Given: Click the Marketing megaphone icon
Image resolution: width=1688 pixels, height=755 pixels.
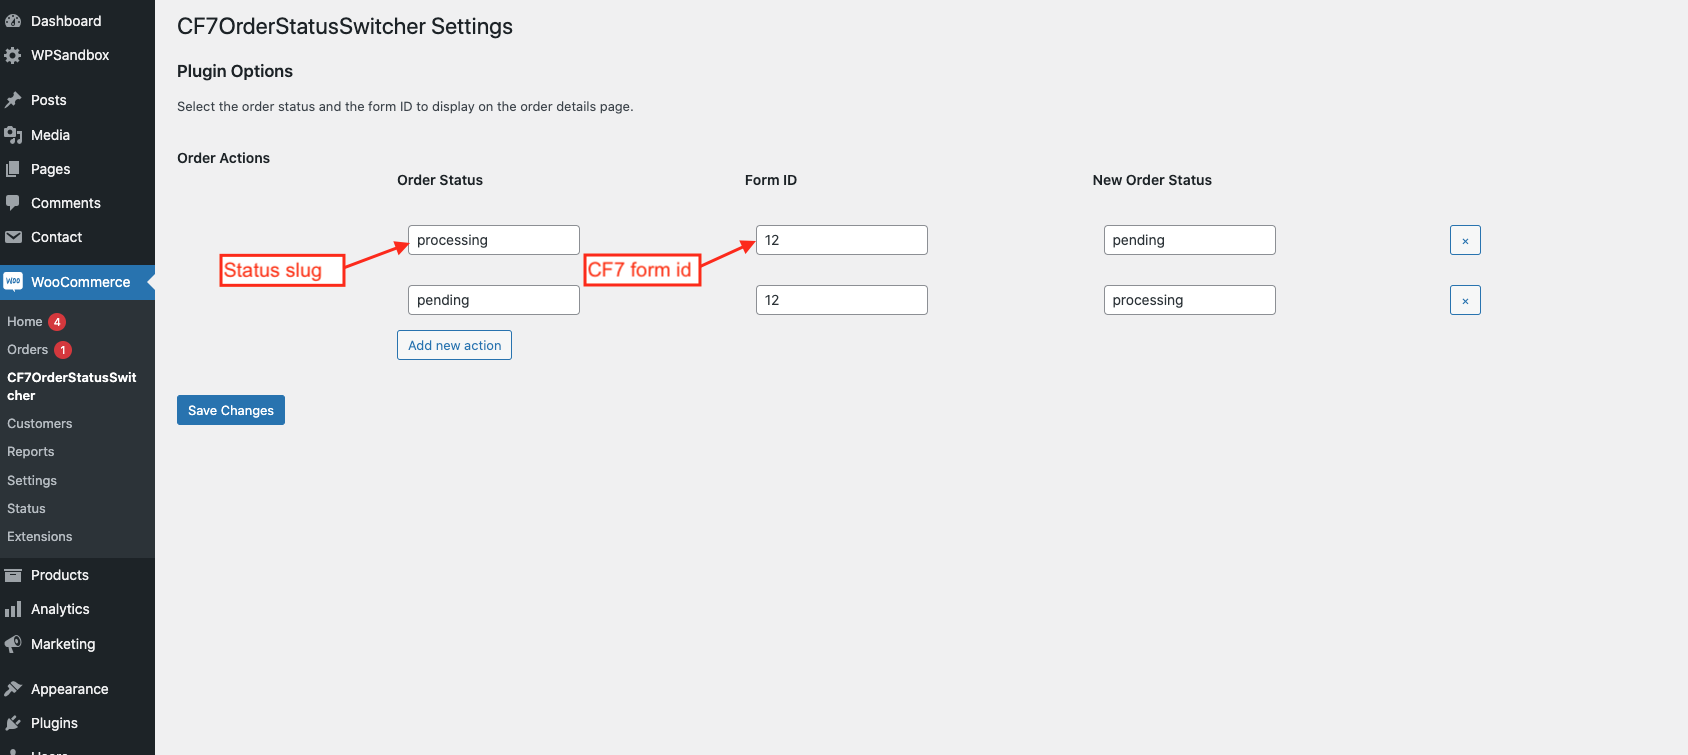Looking at the screenshot, I should [x=13, y=644].
